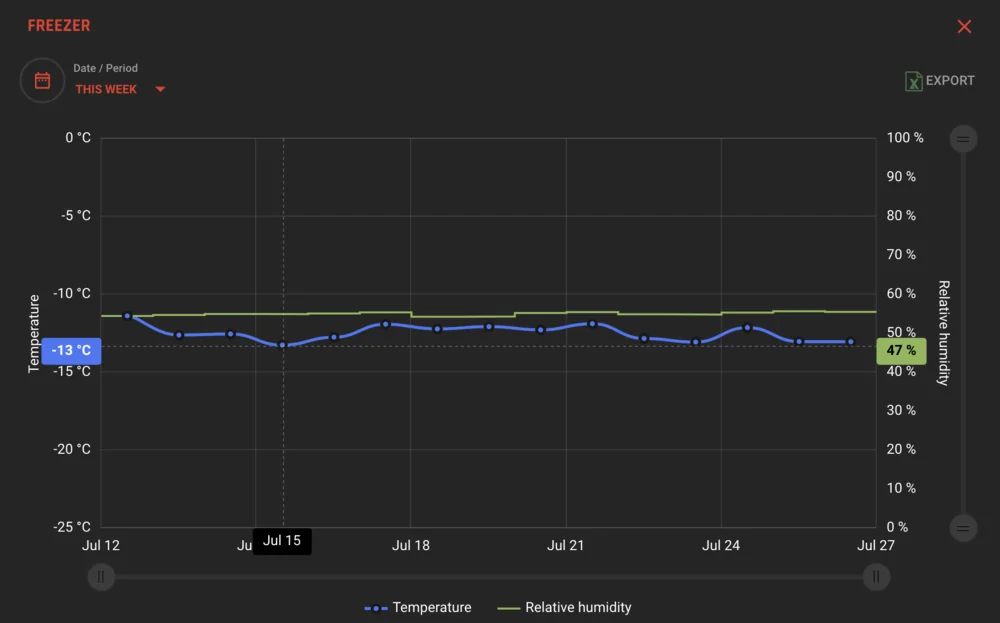Click the Jul 24 x-axis label
Screen dimensions: 1000x623
coord(721,545)
